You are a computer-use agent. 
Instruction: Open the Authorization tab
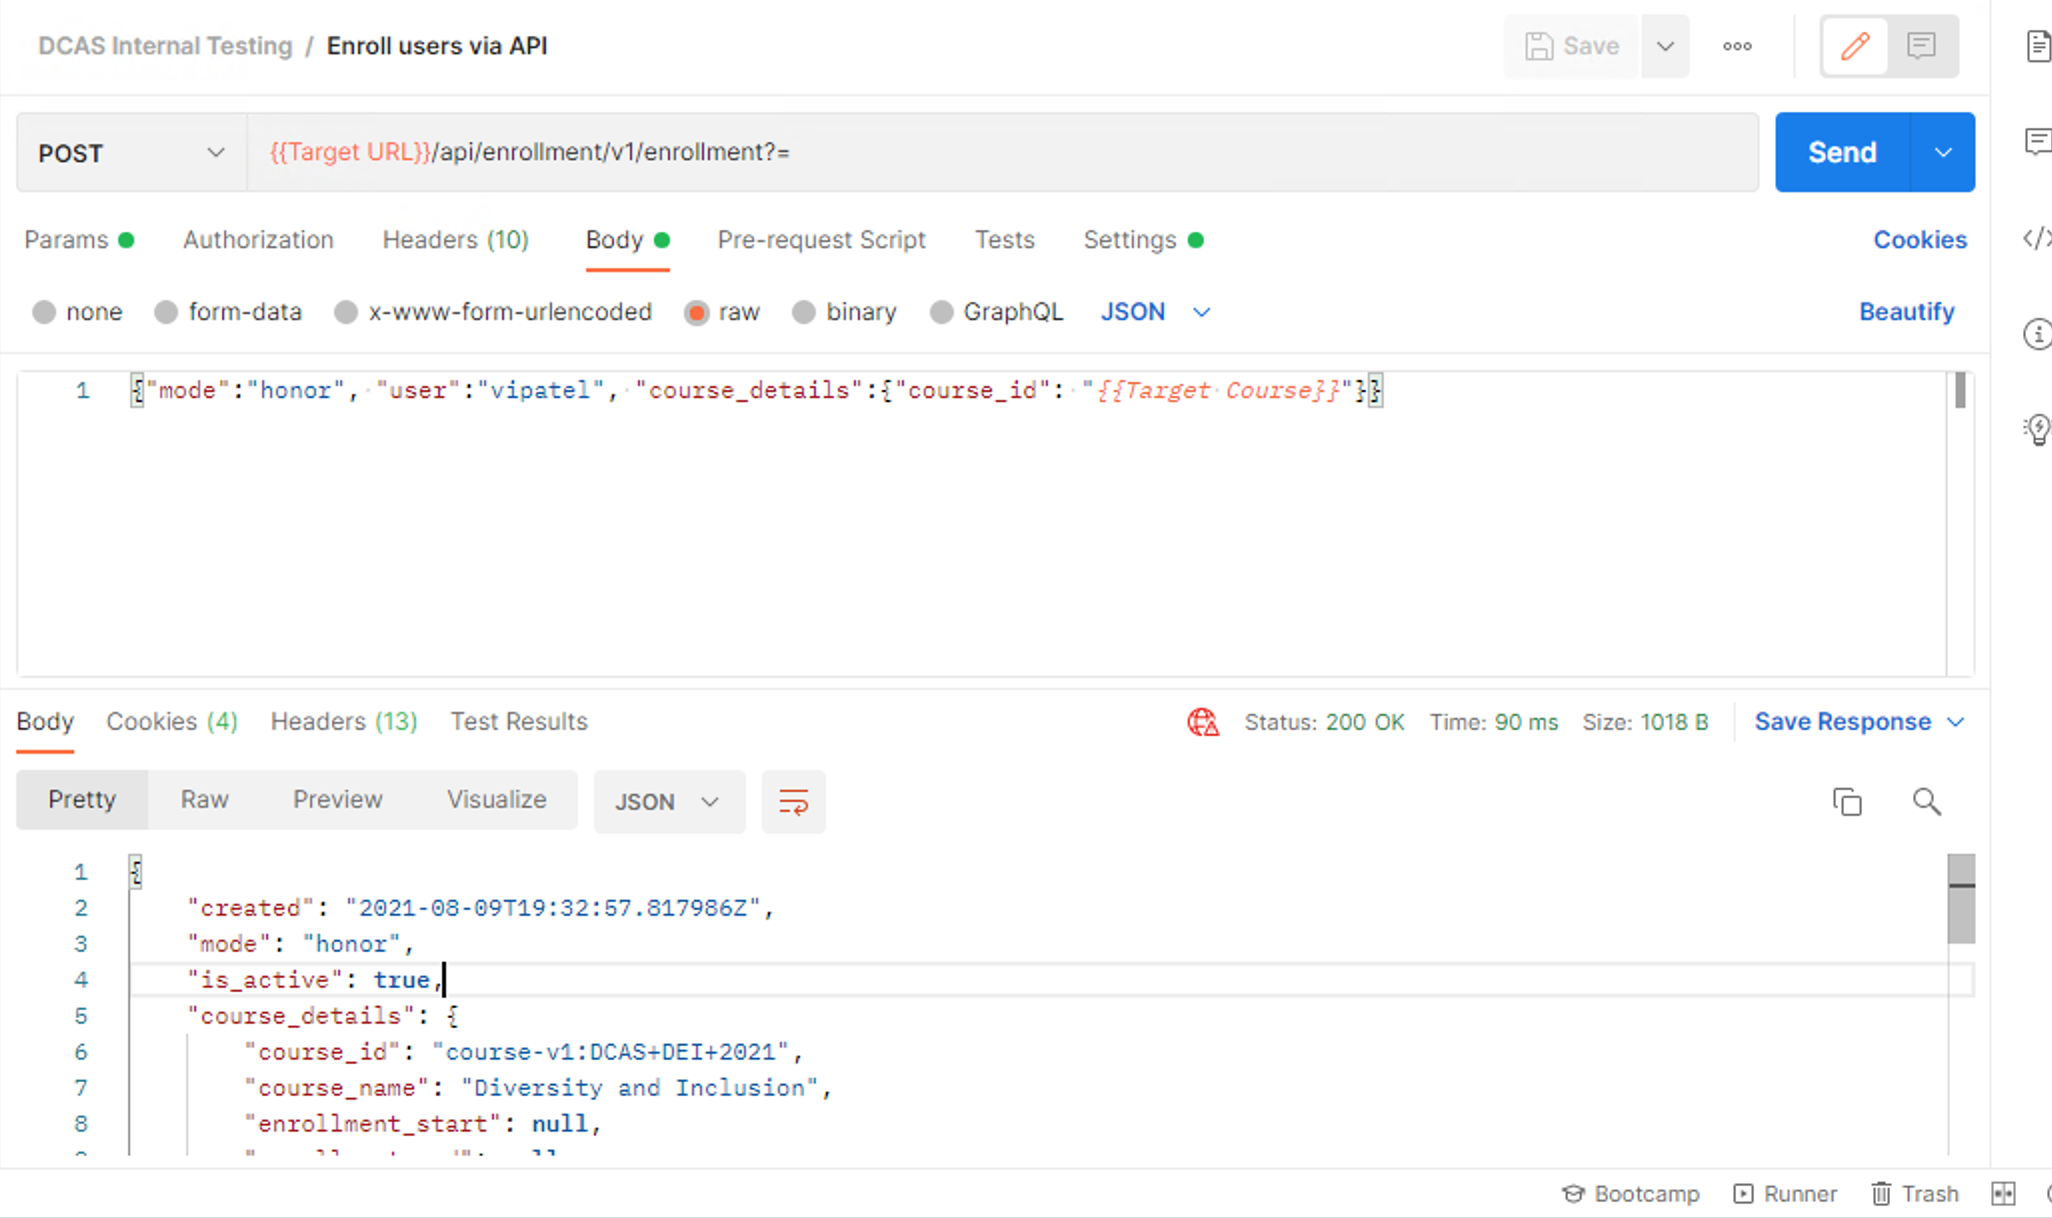(258, 240)
